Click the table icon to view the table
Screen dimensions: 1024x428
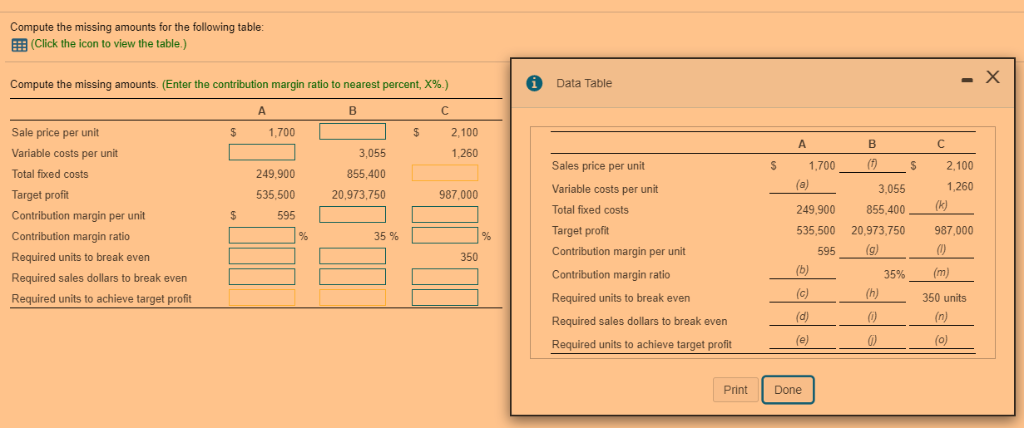click(x=18, y=44)
